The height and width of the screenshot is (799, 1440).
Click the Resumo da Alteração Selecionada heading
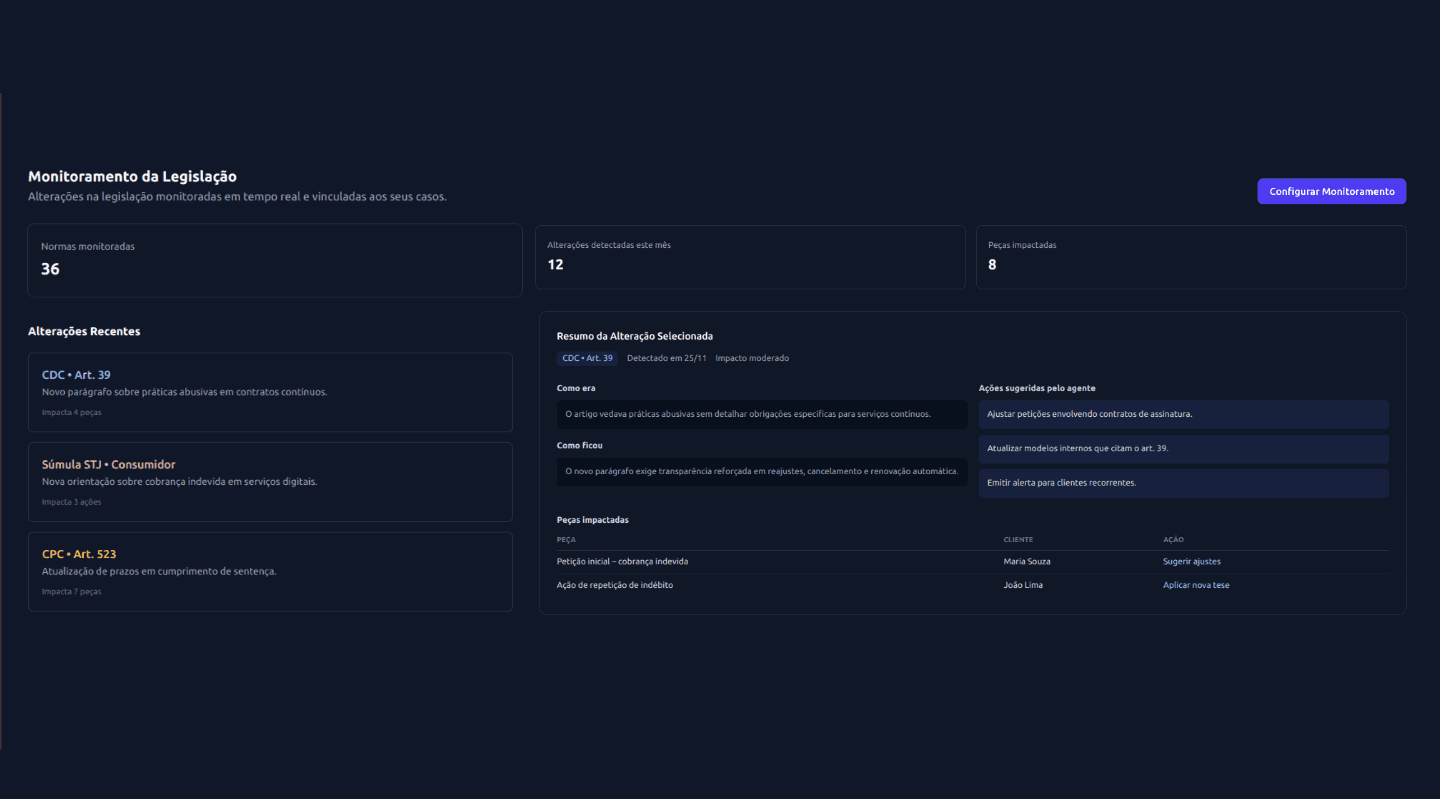(x=635, y=337)
